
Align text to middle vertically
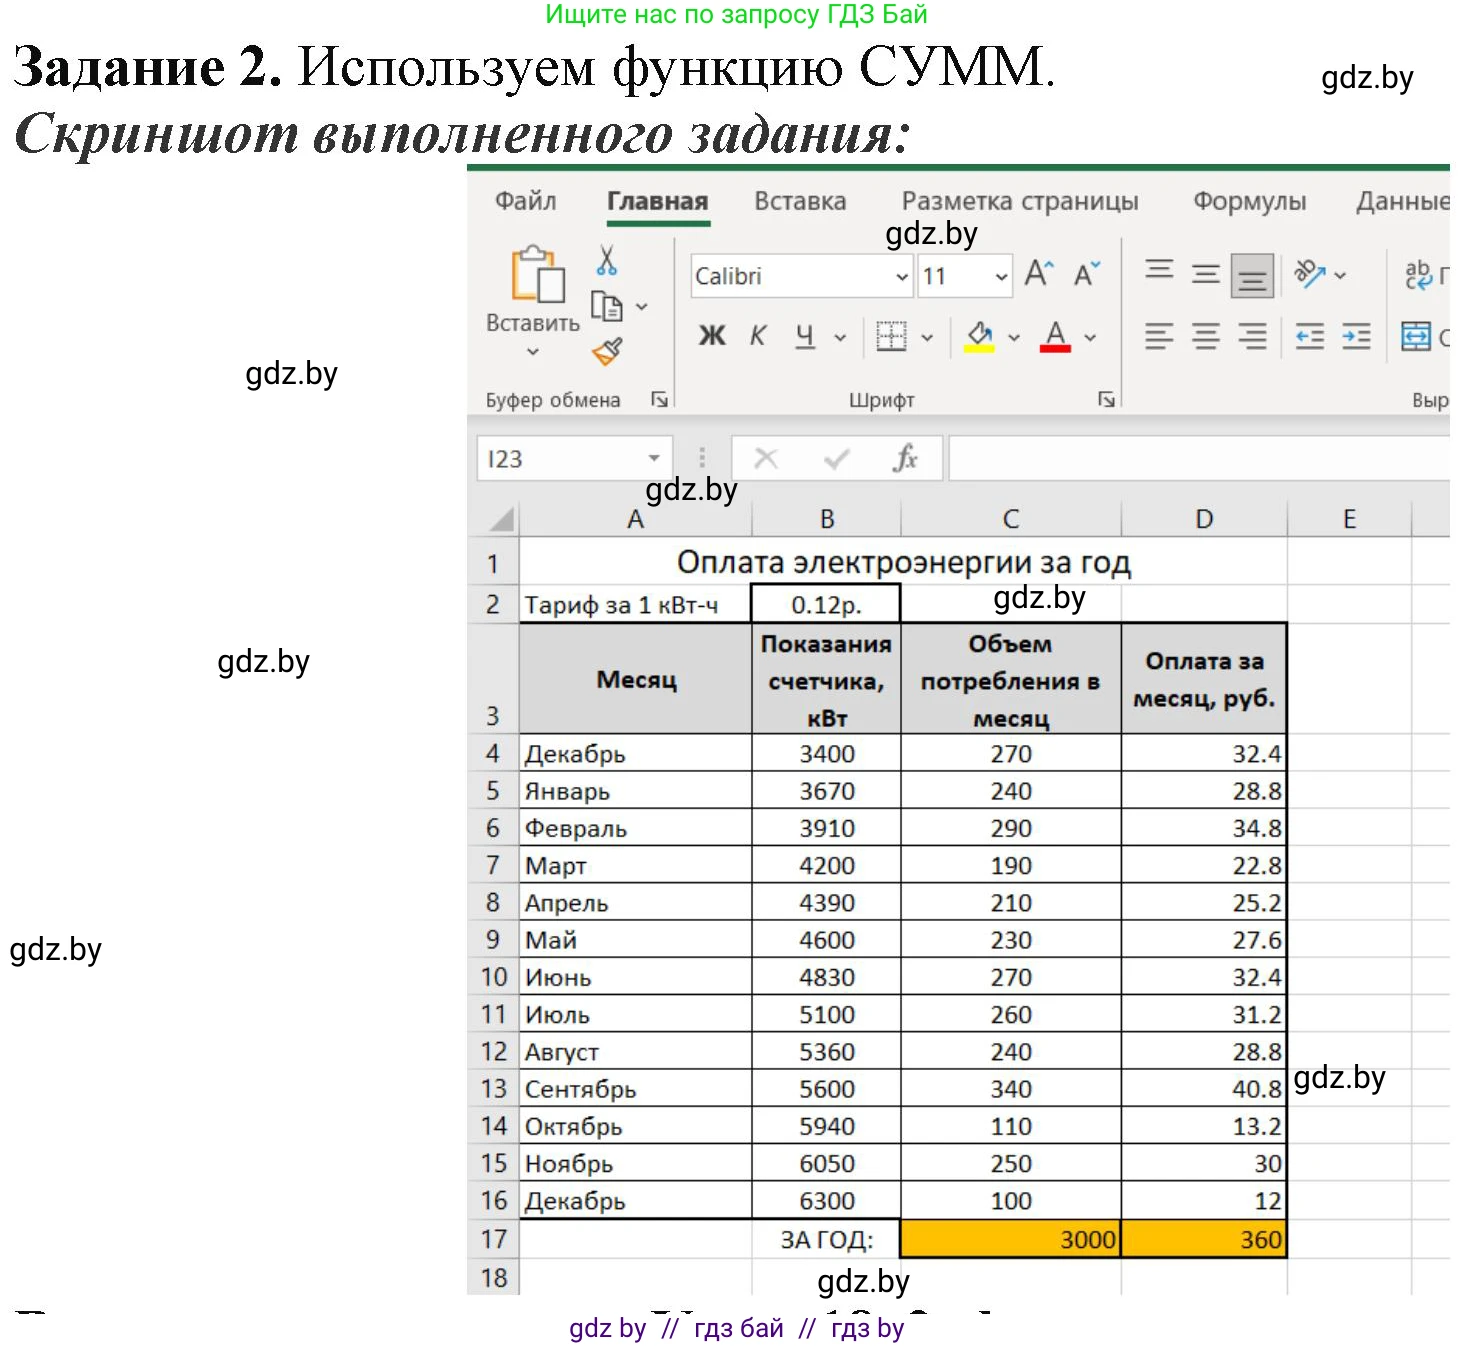pyautogui.click(x=1206, y=274)
